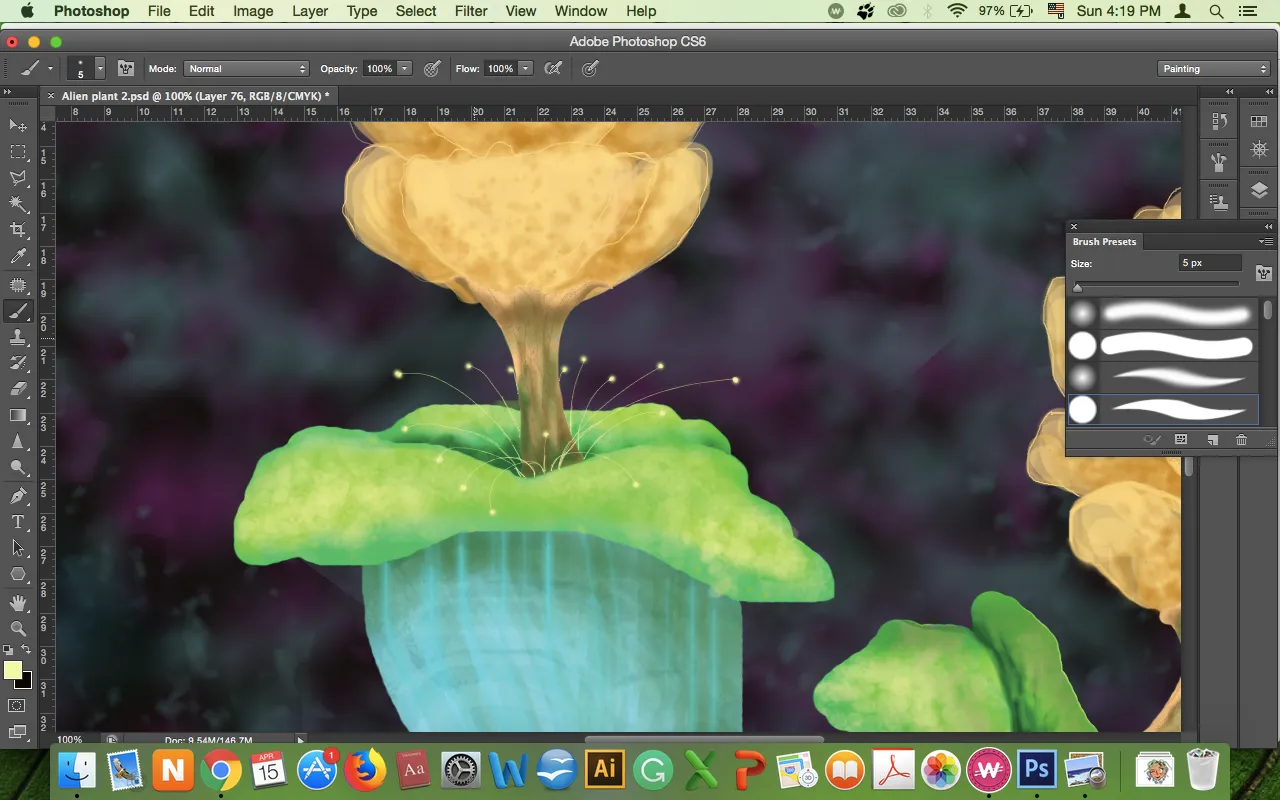Toggle pressure for brush size
The width and height of the screenshot is (1280, 800).
[591, 68]
